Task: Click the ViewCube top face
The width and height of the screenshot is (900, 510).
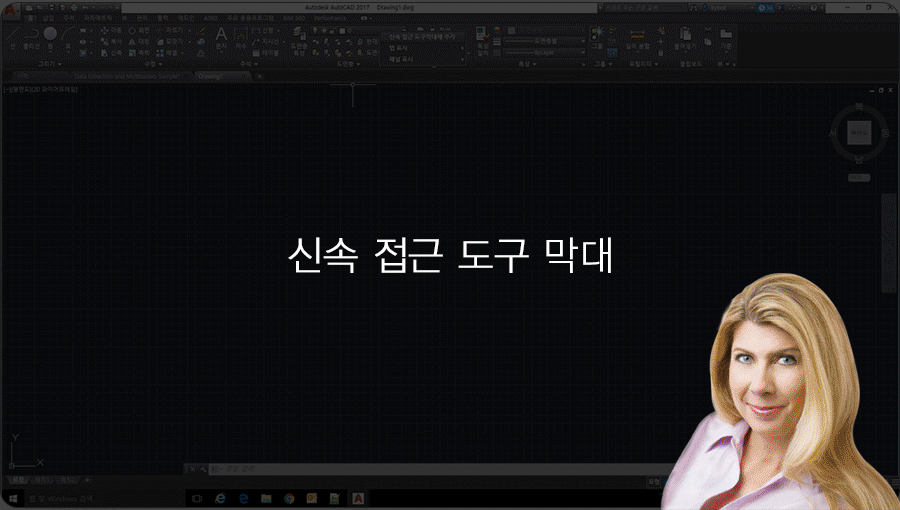Action: (x=858, y=130)
